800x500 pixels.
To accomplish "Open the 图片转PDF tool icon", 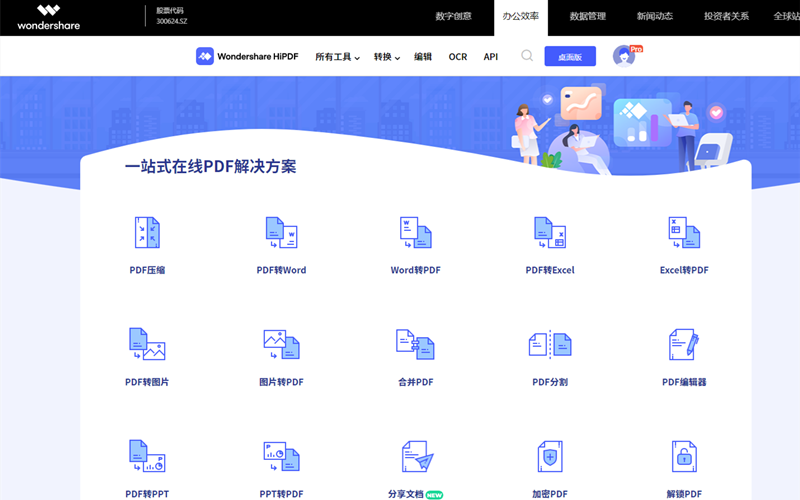I will tap(281, 344).
